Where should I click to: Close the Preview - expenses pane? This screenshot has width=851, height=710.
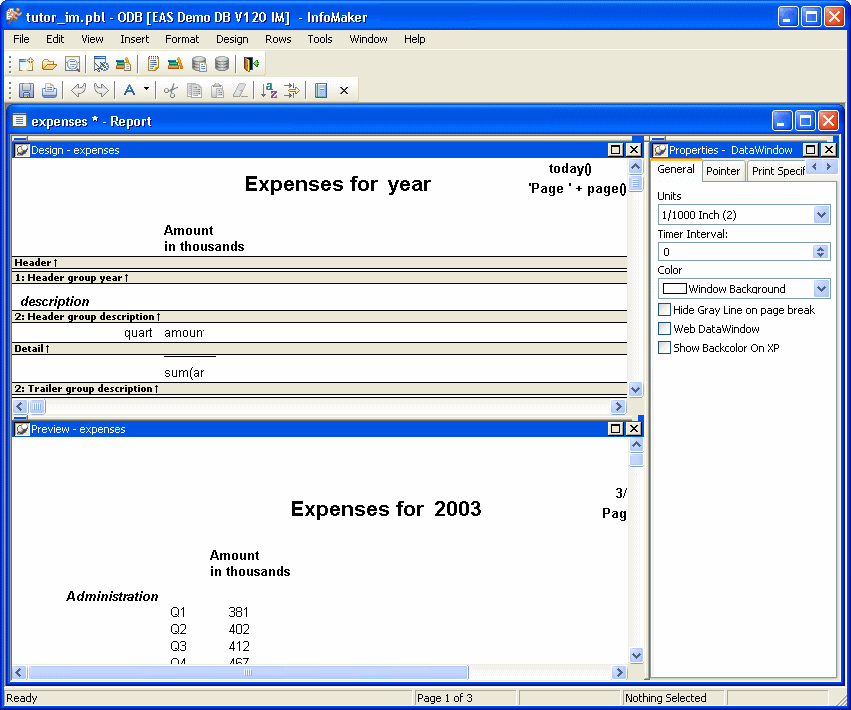click(x=633, y=429)
